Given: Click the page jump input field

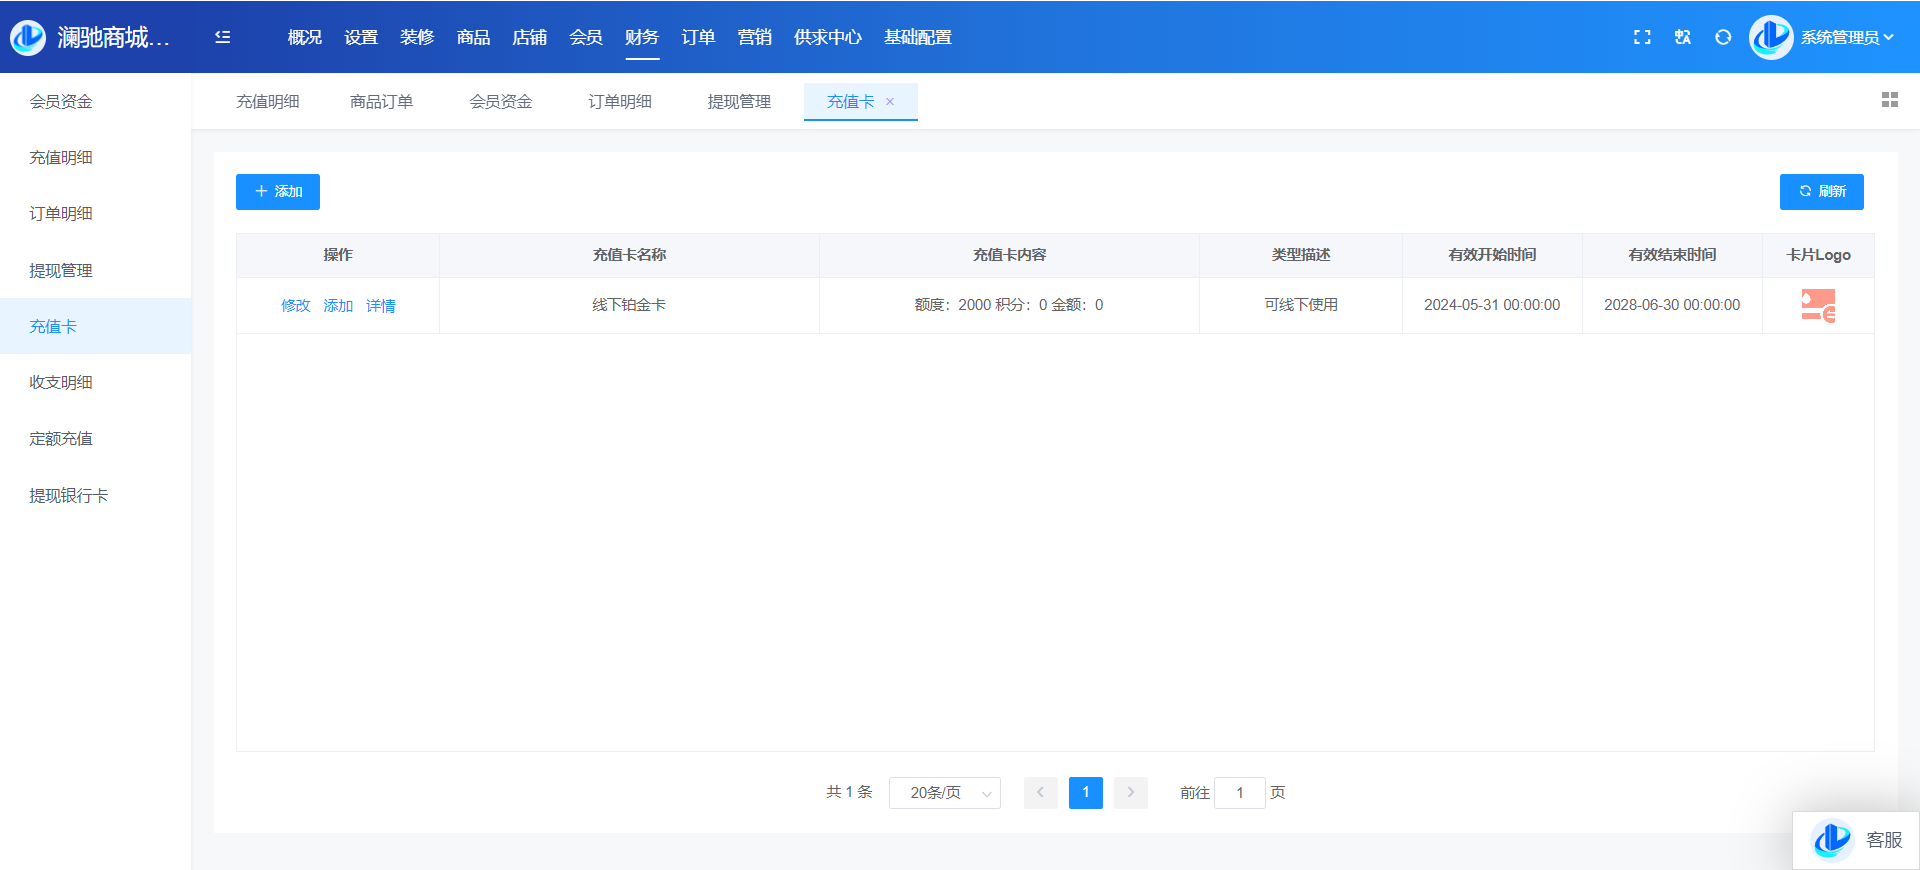Looking at the screenshot, I should coord(1240,793).
